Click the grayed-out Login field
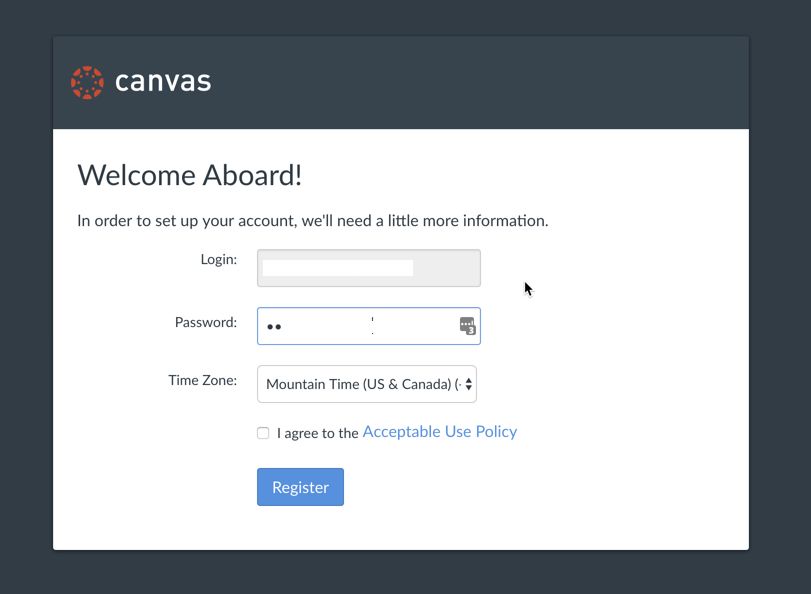This screenshot has height=594, width=811. coord(368,267)
